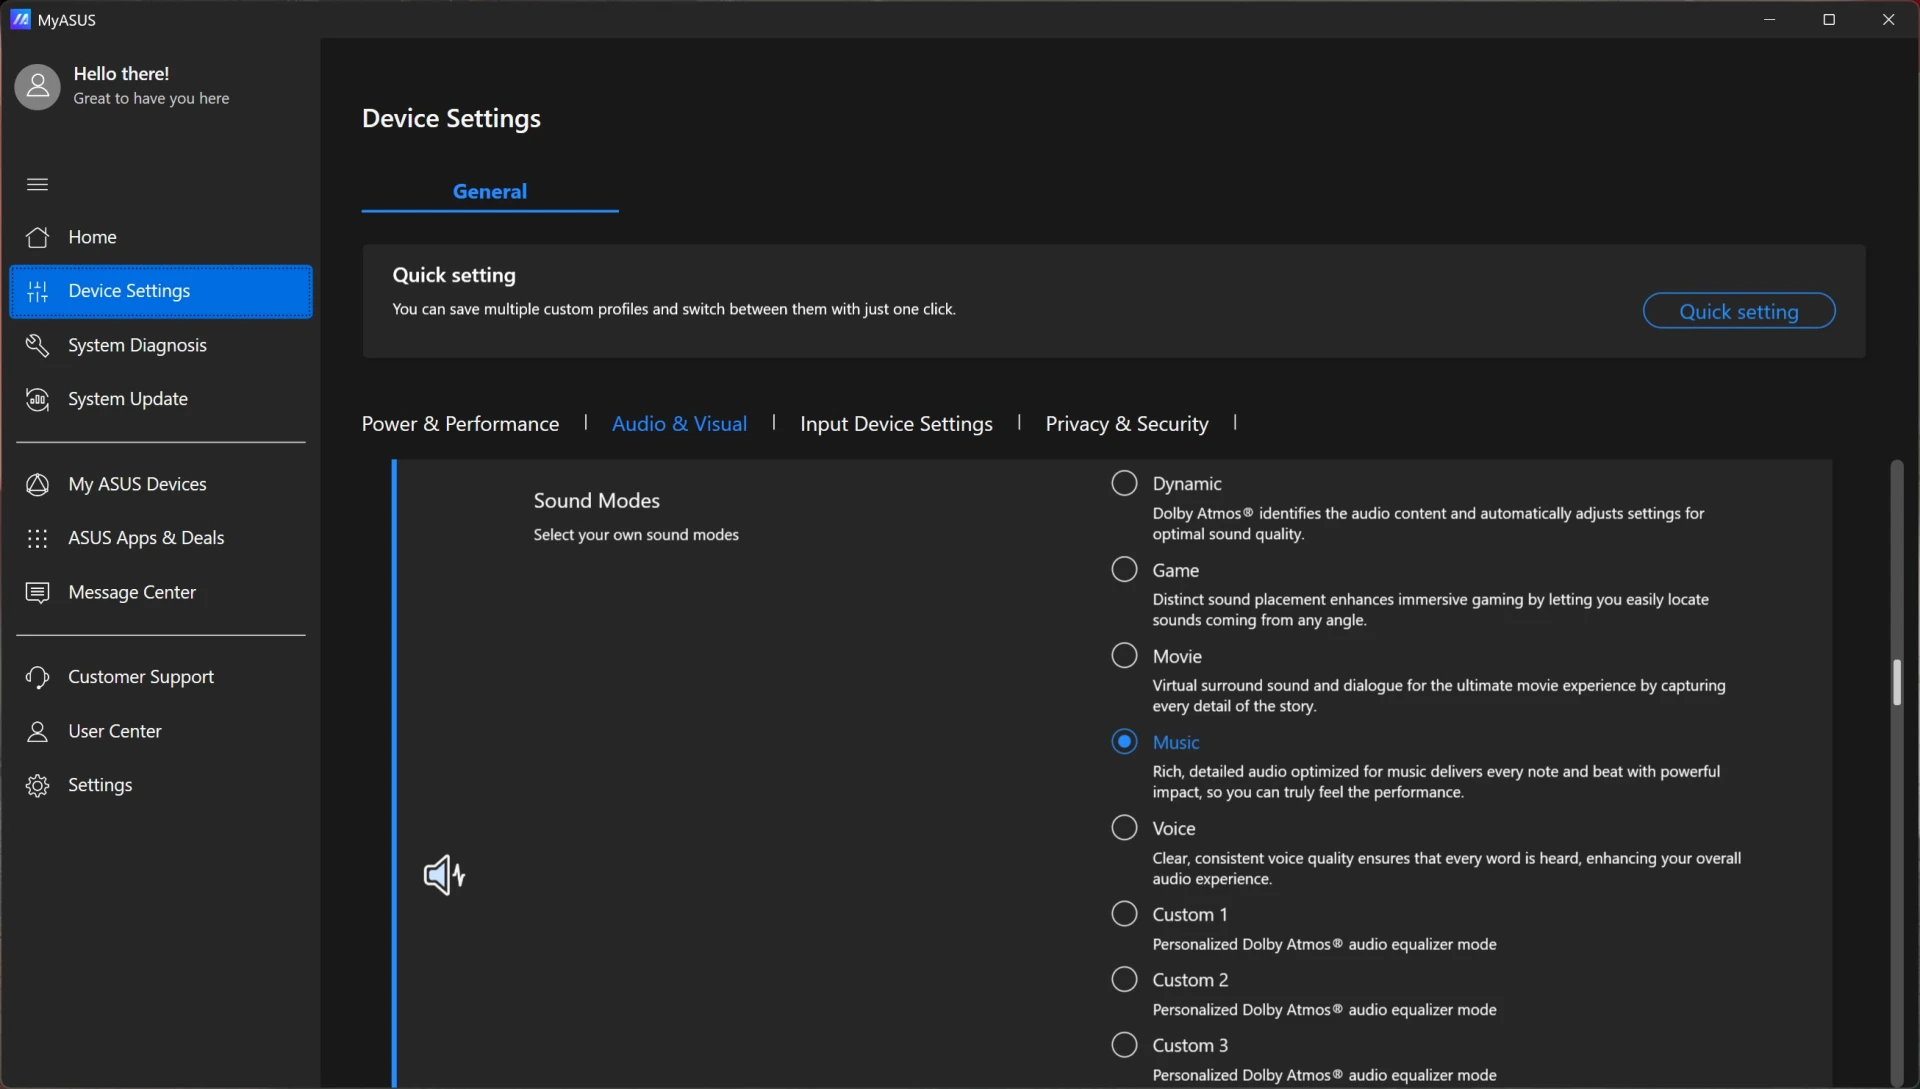
Task: Close the MyASUS window
Action: click(1888, 19)
